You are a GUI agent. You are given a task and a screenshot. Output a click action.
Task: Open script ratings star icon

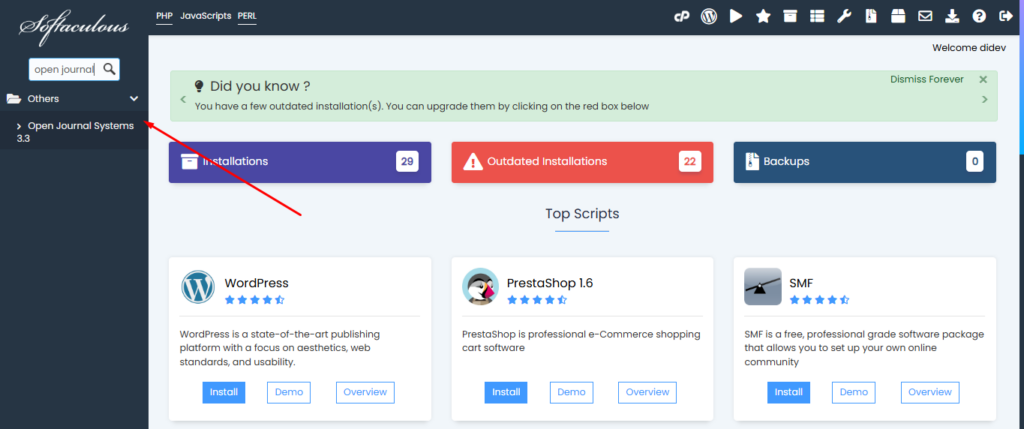pos(763,16)
